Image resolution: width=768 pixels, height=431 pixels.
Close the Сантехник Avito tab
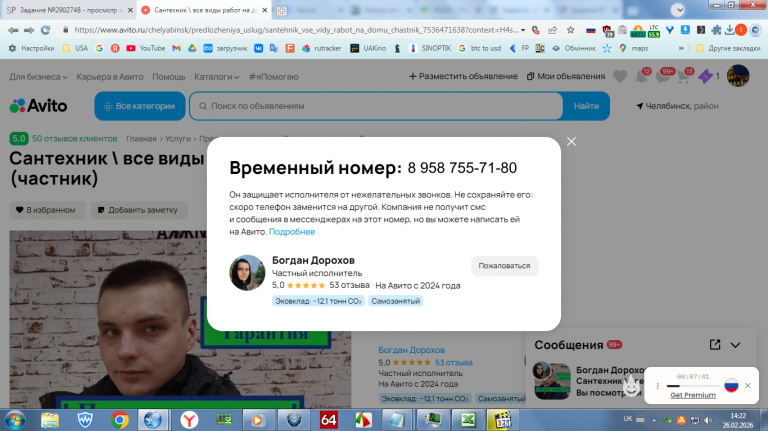pyautogui.click(x=264, y=10)
